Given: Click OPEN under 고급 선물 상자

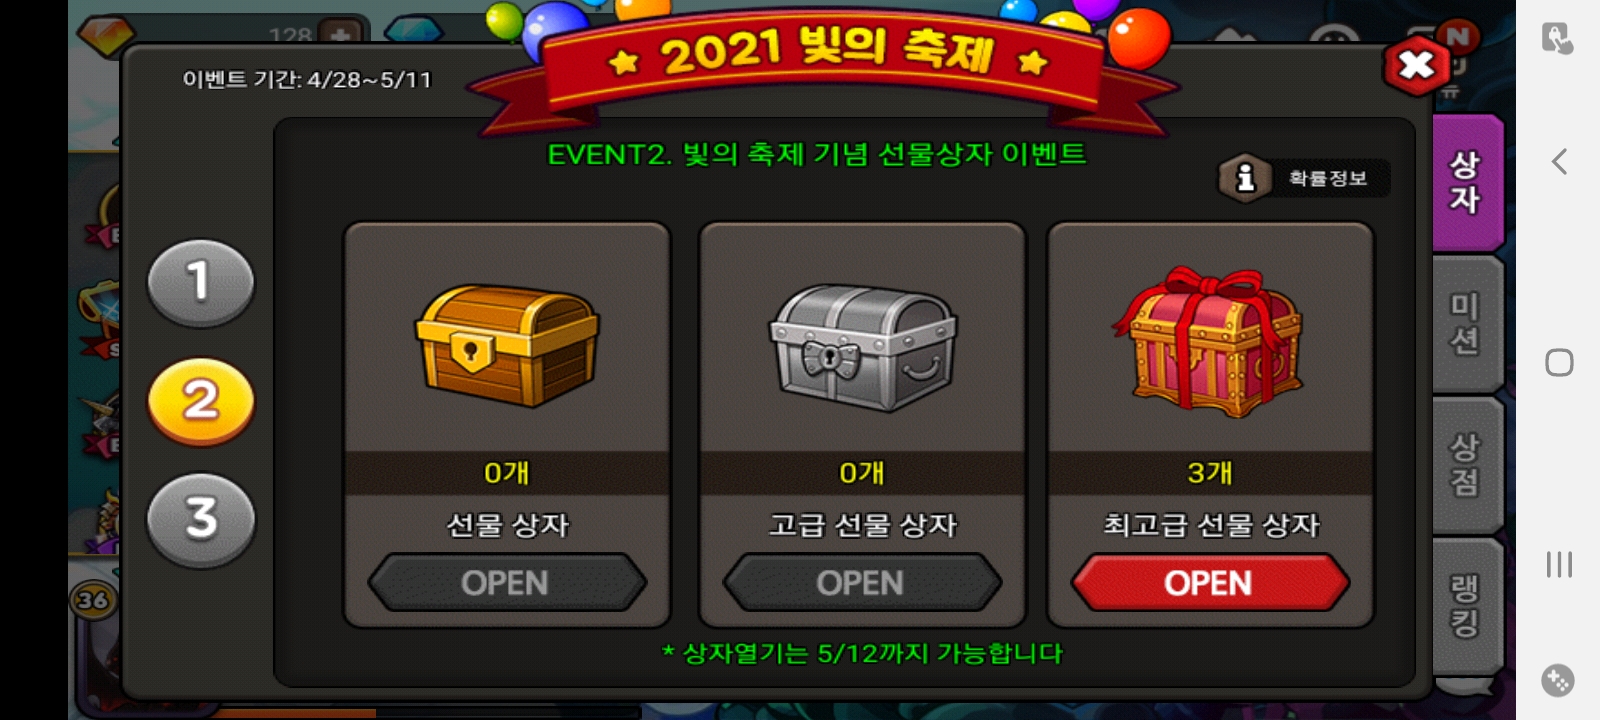Looking at the screenshot, I should (861, 583).
